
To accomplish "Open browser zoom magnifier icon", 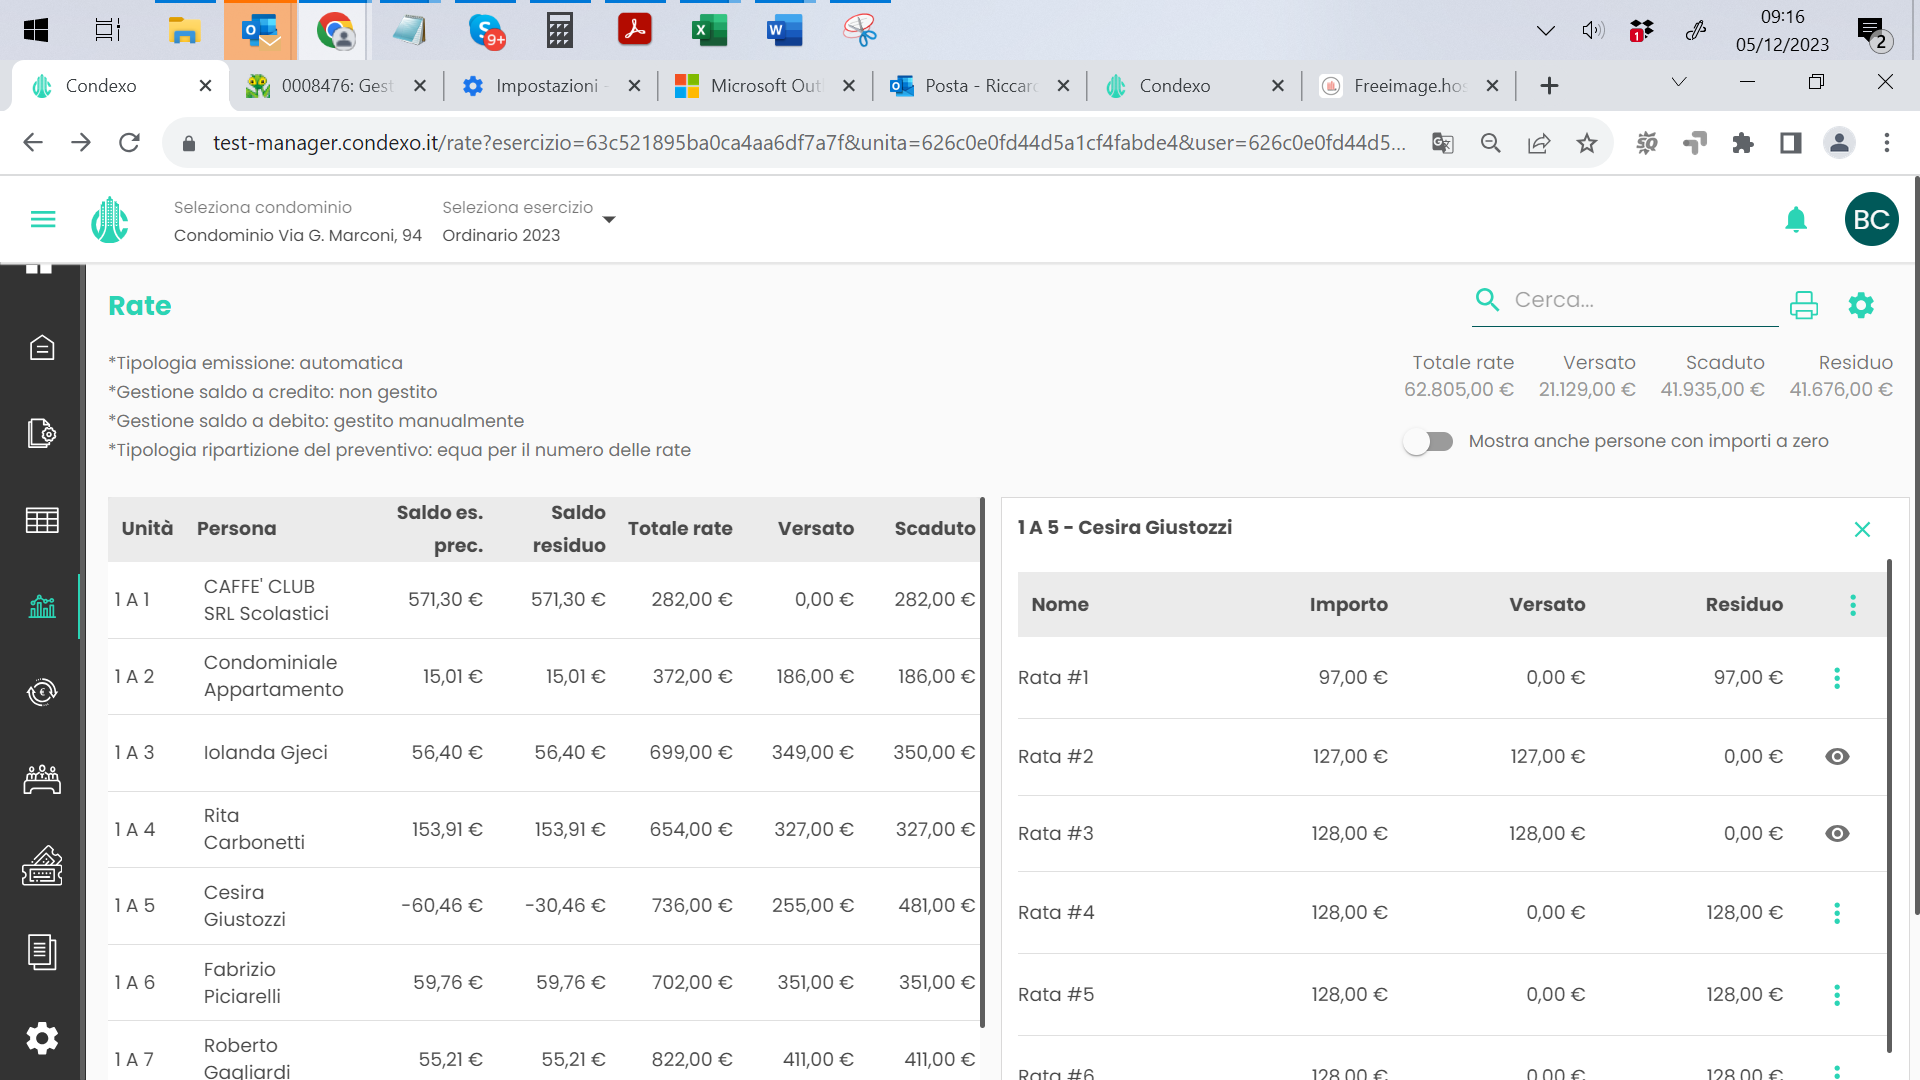I will [x=1490, y=143].
